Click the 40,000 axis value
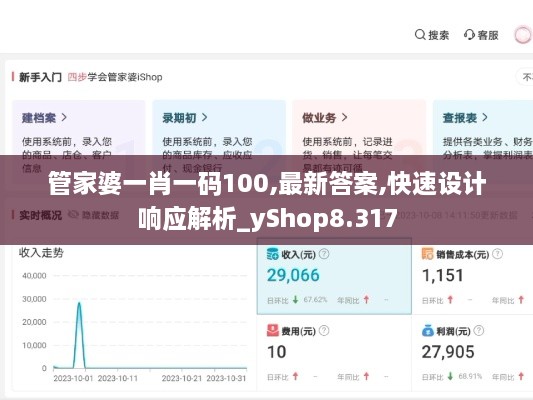 [34, 276]
